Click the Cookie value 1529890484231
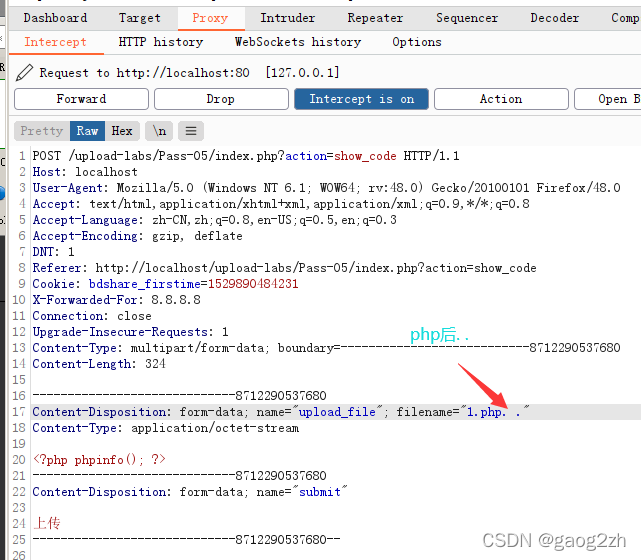641x560 pixels. coord(253,284)
